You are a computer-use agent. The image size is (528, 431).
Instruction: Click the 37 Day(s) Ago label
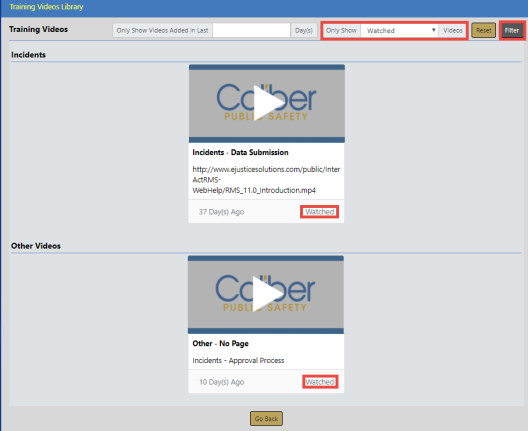[x=221, y=212]
